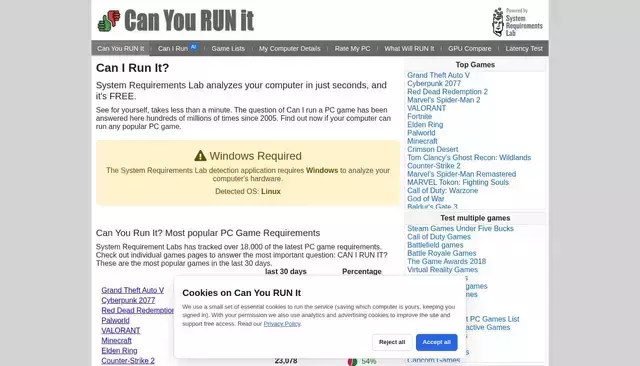Open the Latency Test page
This screenshot has height=366, width=640.
pyautogui.click(x=524, y=49)
